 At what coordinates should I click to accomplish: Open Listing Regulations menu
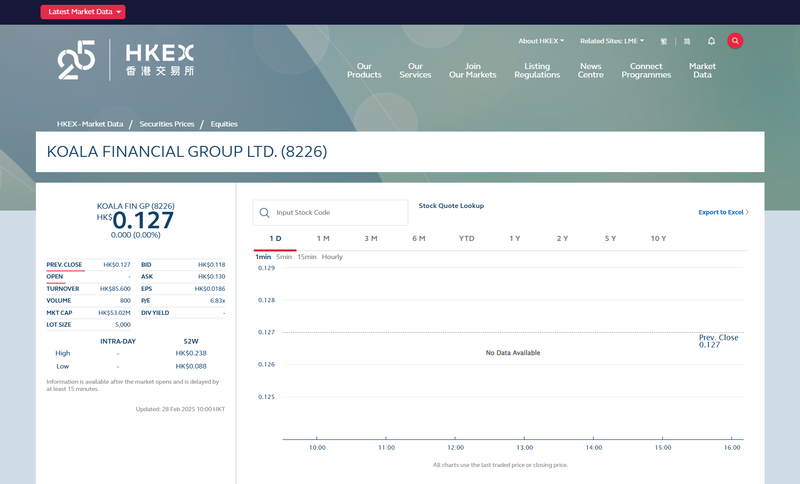coord(537,70)
